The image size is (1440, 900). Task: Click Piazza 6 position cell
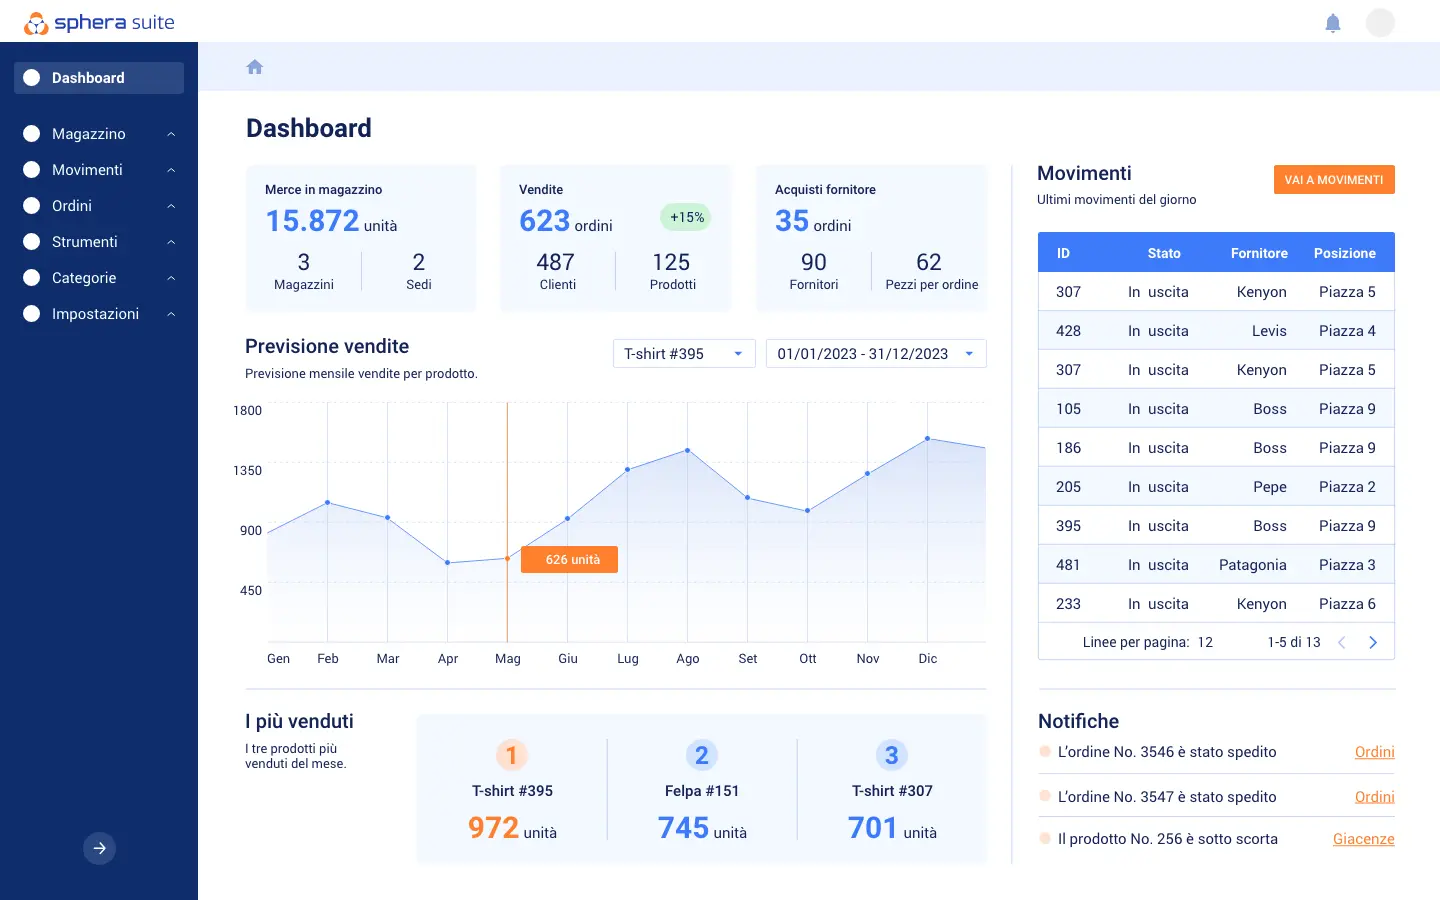1347,604
